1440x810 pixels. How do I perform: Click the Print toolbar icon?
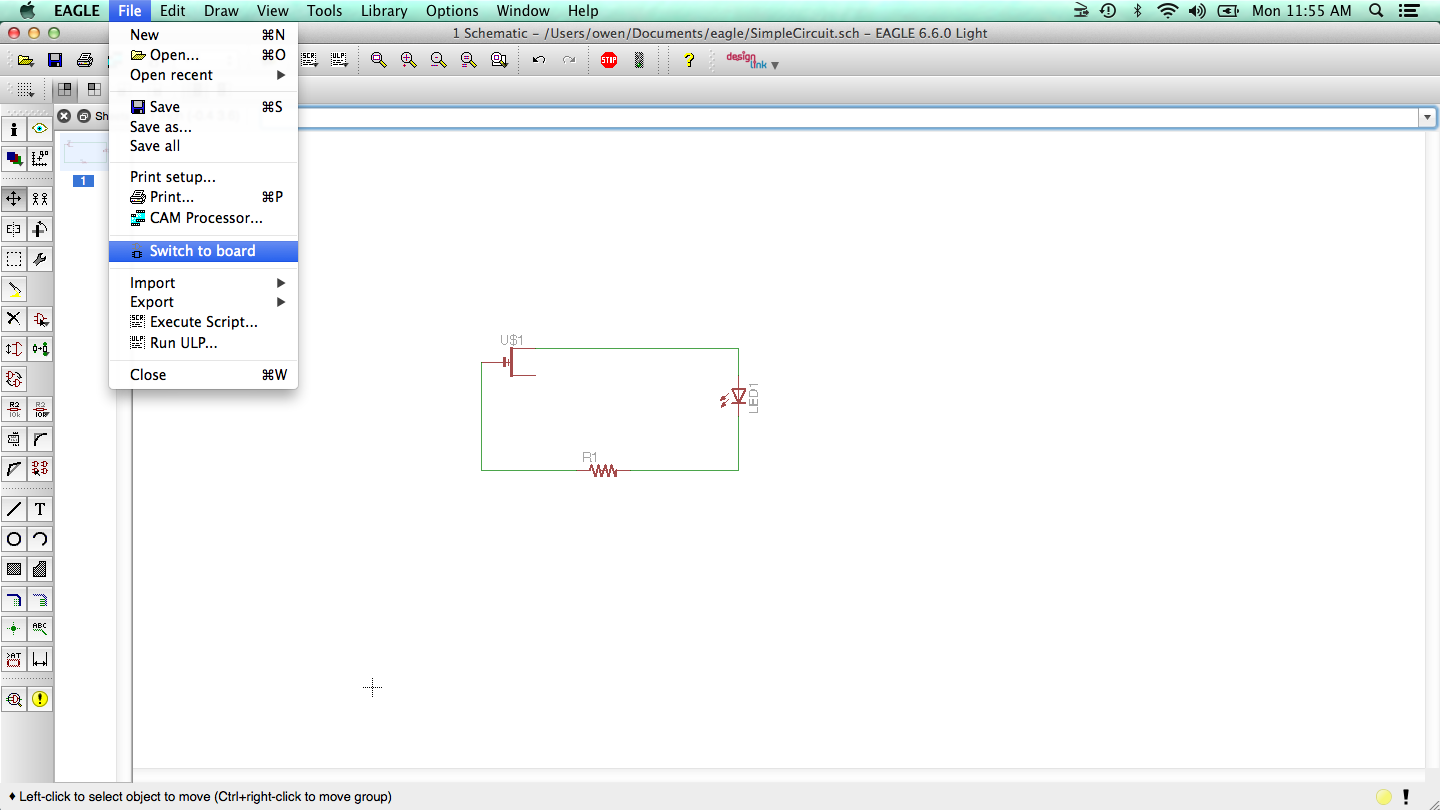(85, 60)
